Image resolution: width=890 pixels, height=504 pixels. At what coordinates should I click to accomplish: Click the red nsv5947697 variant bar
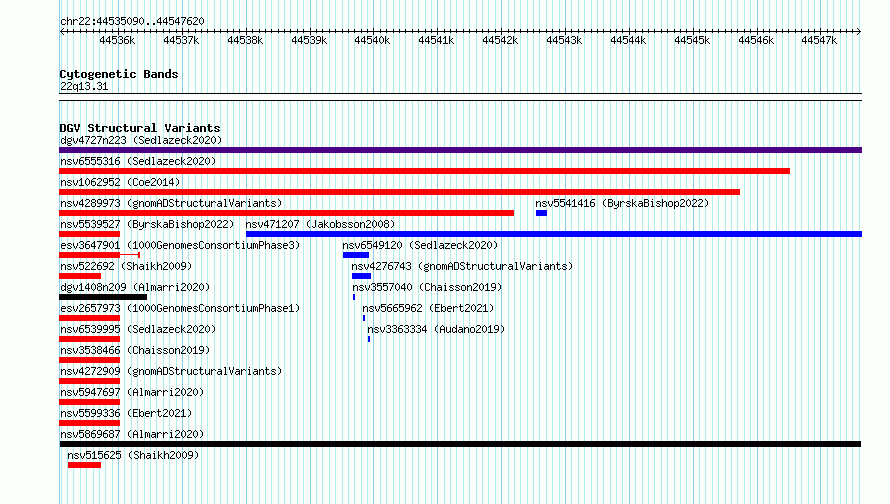click(x=90, y=402)
